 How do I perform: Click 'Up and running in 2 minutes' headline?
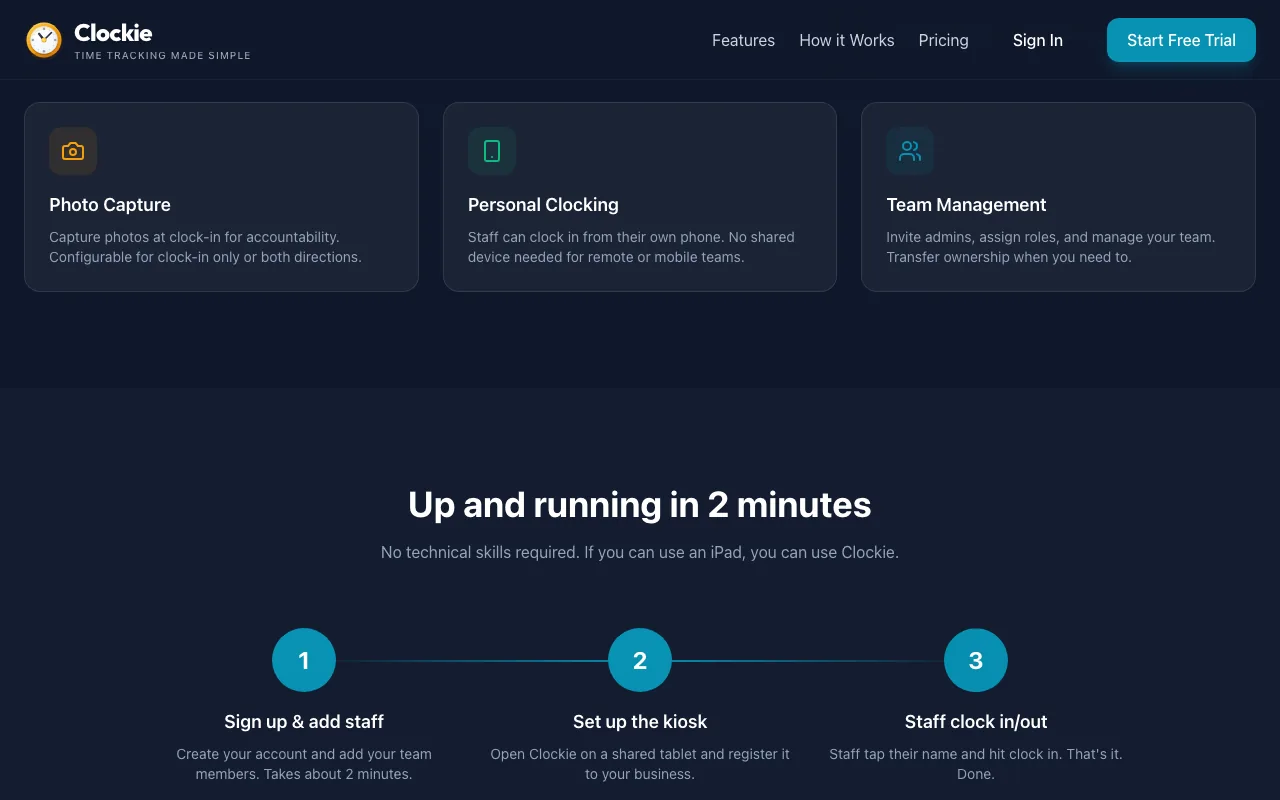pyautogui.click(x=640, y=505)
